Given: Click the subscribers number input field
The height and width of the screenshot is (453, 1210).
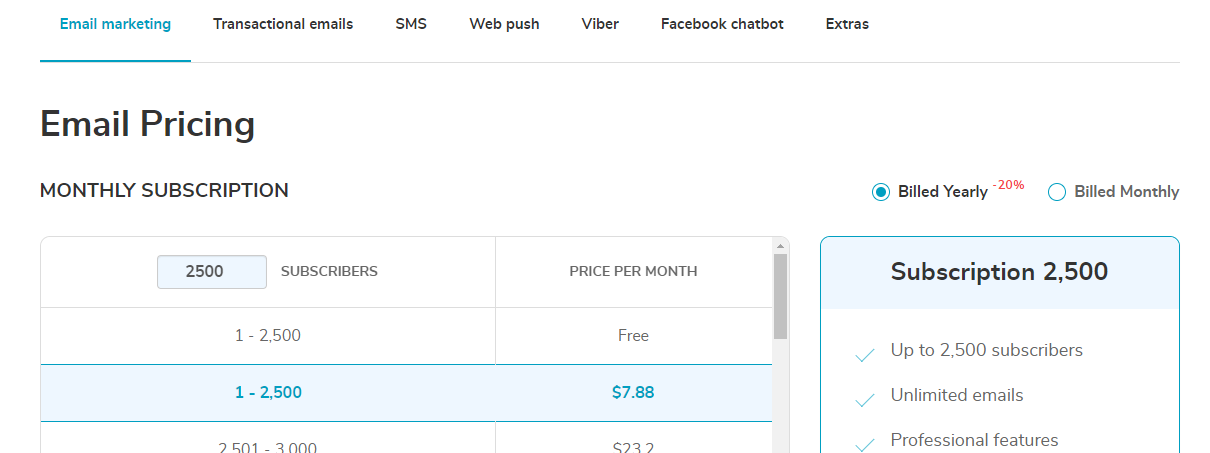Looking at the screenshot, I should click(212, 272).
